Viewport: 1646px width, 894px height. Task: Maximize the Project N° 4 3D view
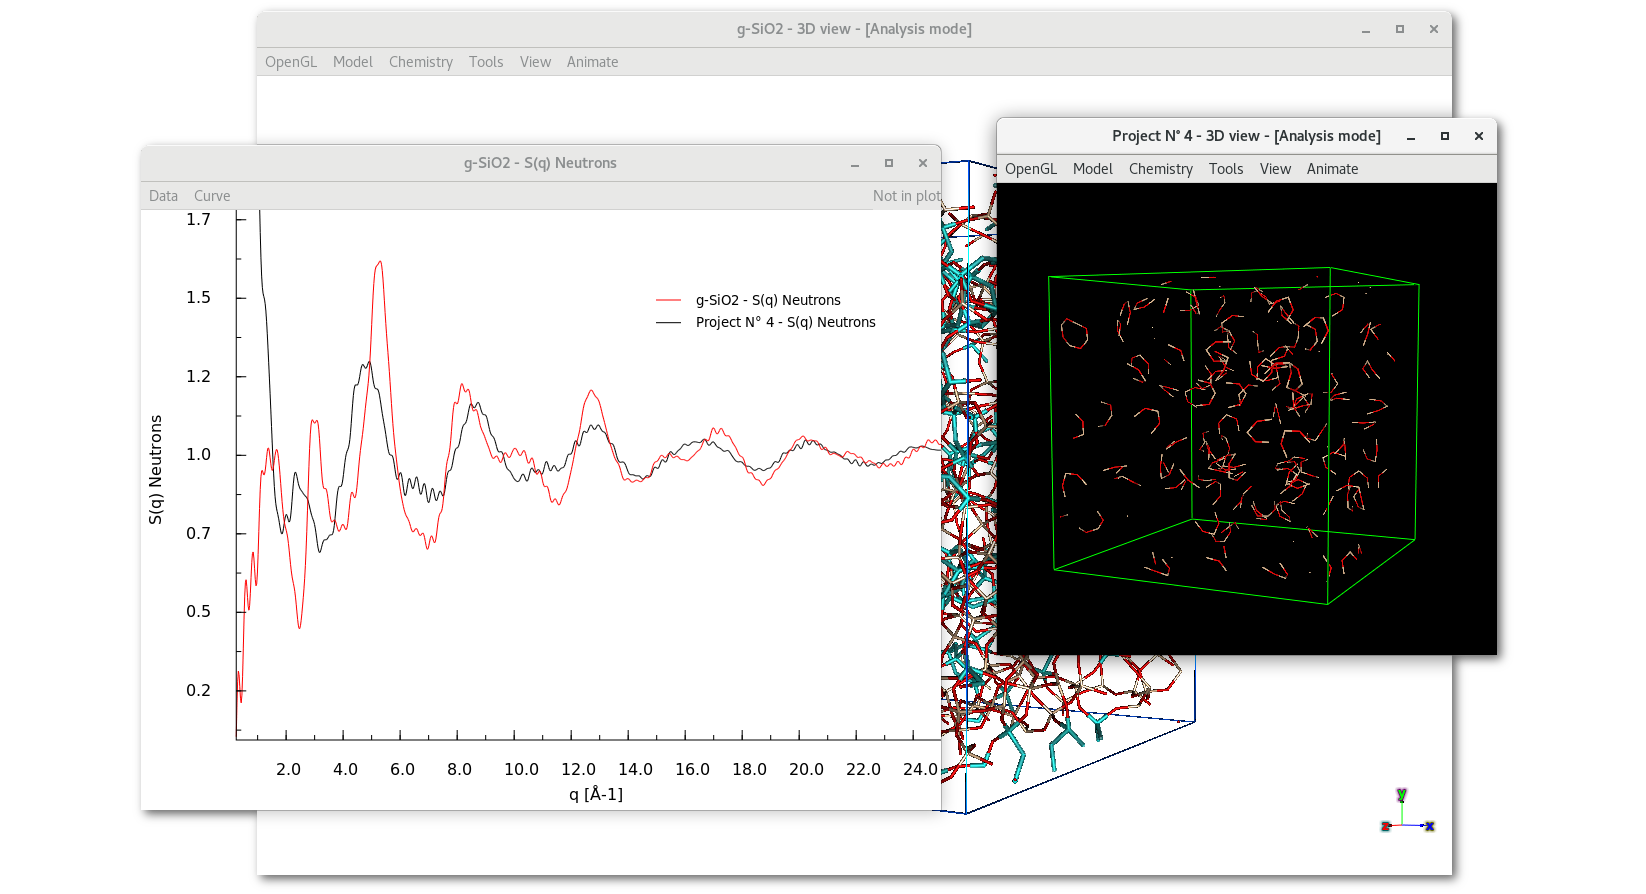pos(1444,136)
